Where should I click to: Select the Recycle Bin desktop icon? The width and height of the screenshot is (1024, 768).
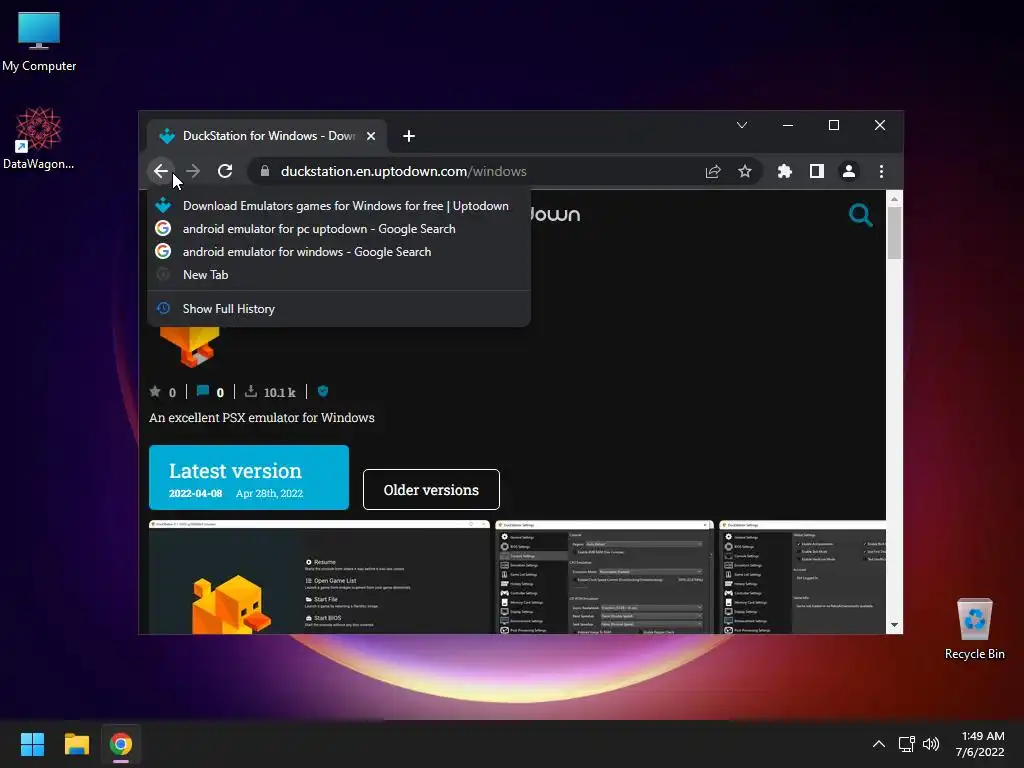tap(974, 629)
